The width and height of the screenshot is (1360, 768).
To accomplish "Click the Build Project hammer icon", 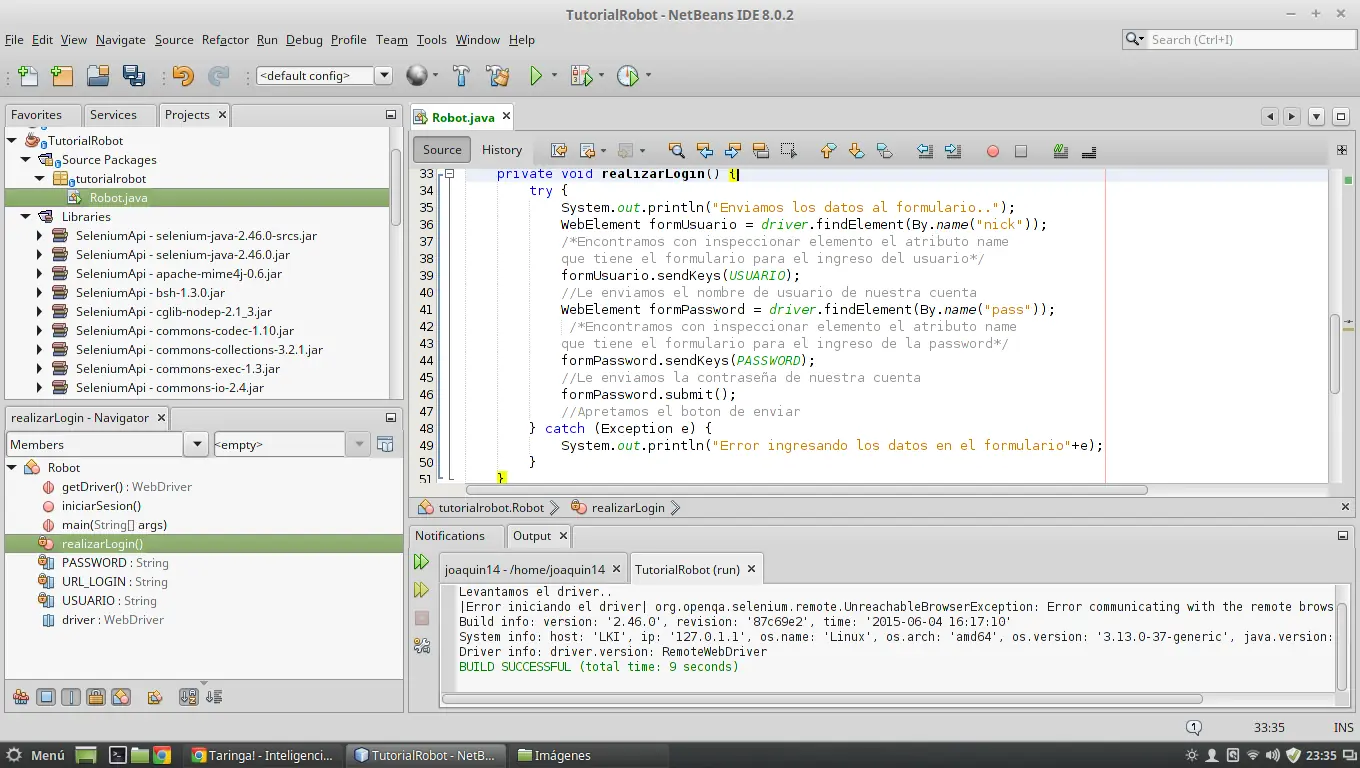I will coord(461,75).
